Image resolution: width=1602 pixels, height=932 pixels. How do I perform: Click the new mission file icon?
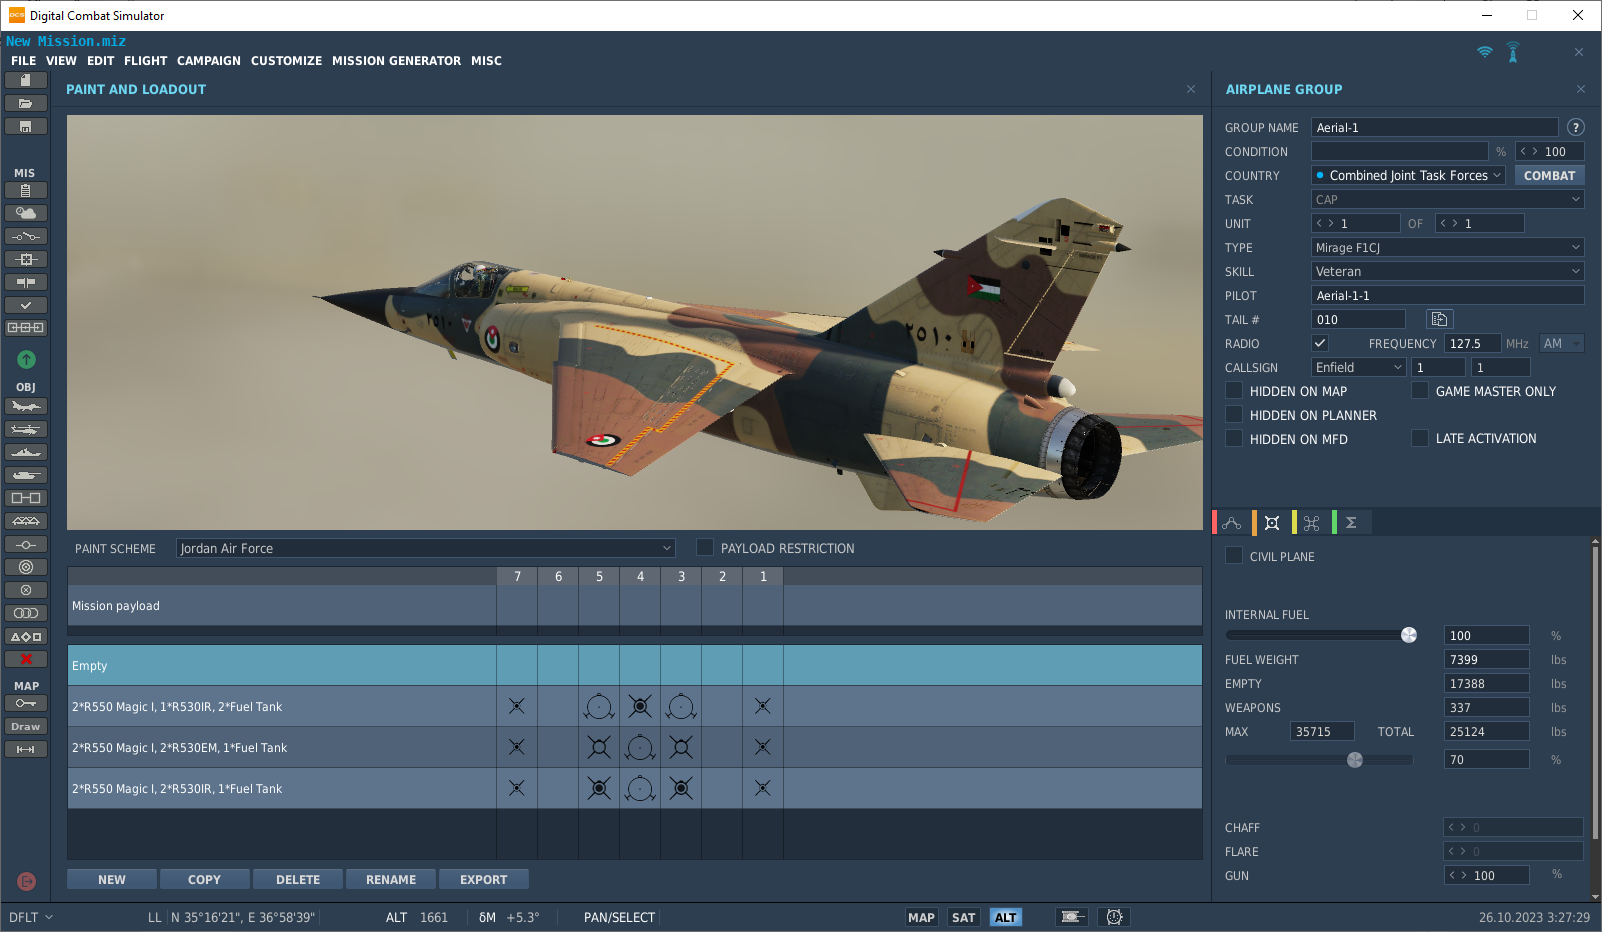click(x=26, y=80)
